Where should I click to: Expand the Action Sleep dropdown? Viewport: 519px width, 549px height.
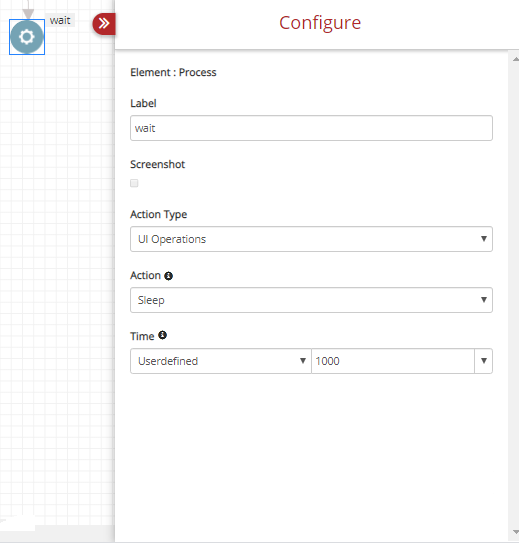click(x=311, y=300)
